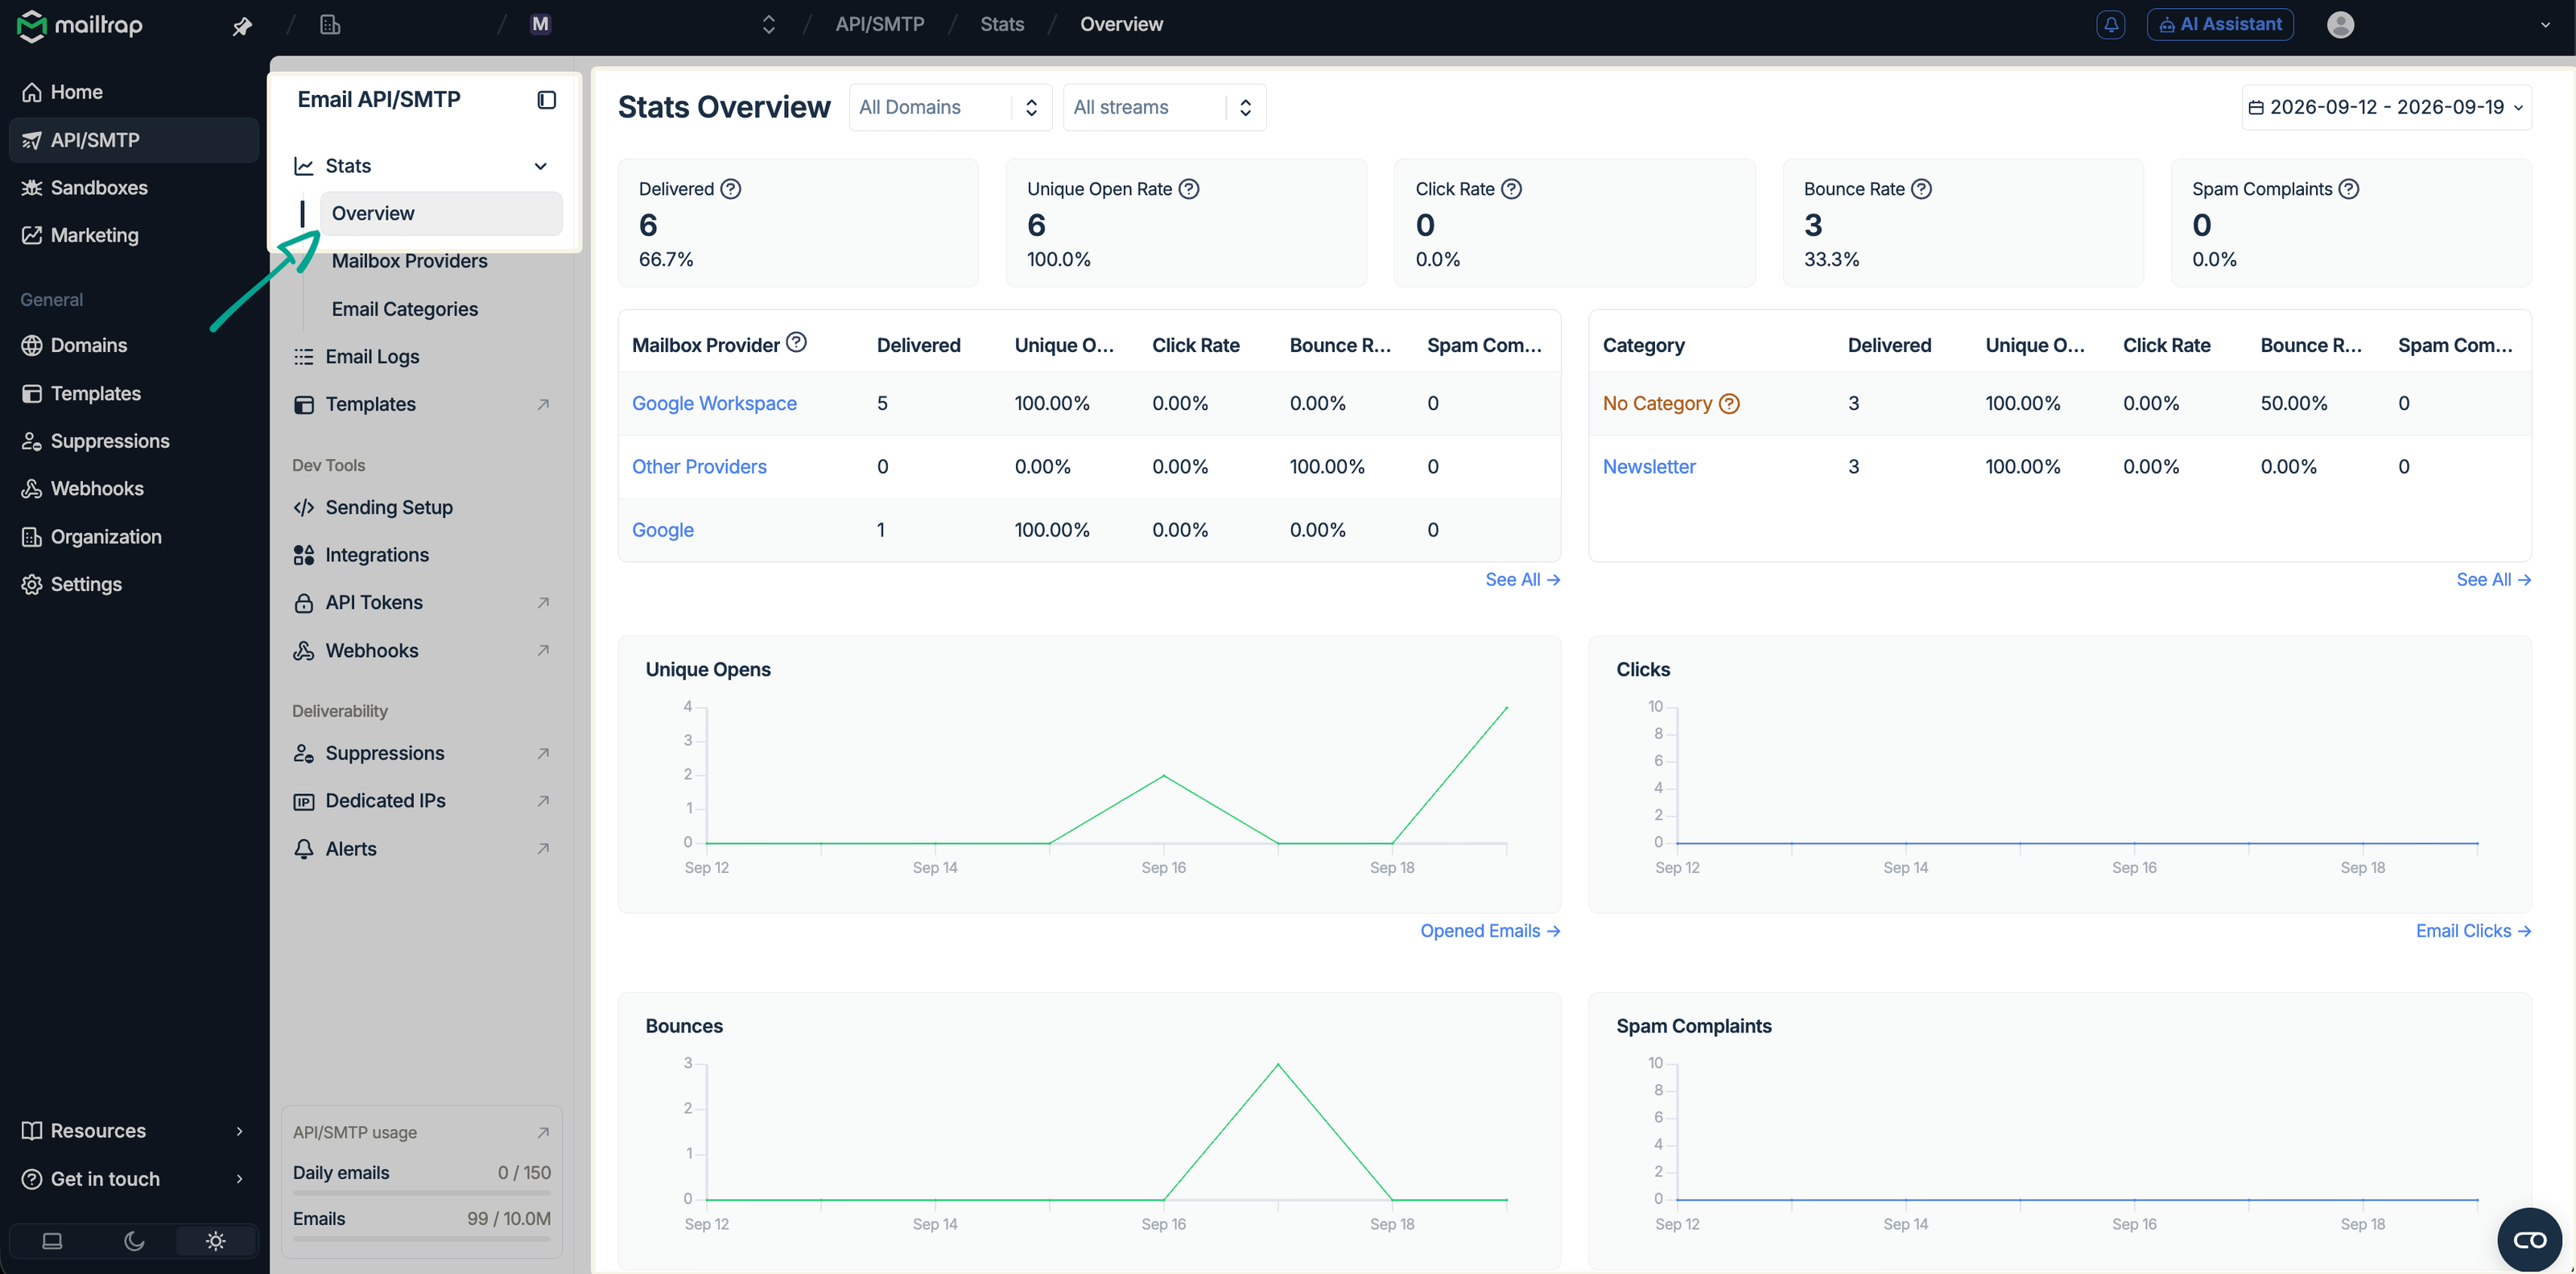Expand the Resources submenu
2576x1274 pixels.
pyautogui.click(x=239, y=1131)
